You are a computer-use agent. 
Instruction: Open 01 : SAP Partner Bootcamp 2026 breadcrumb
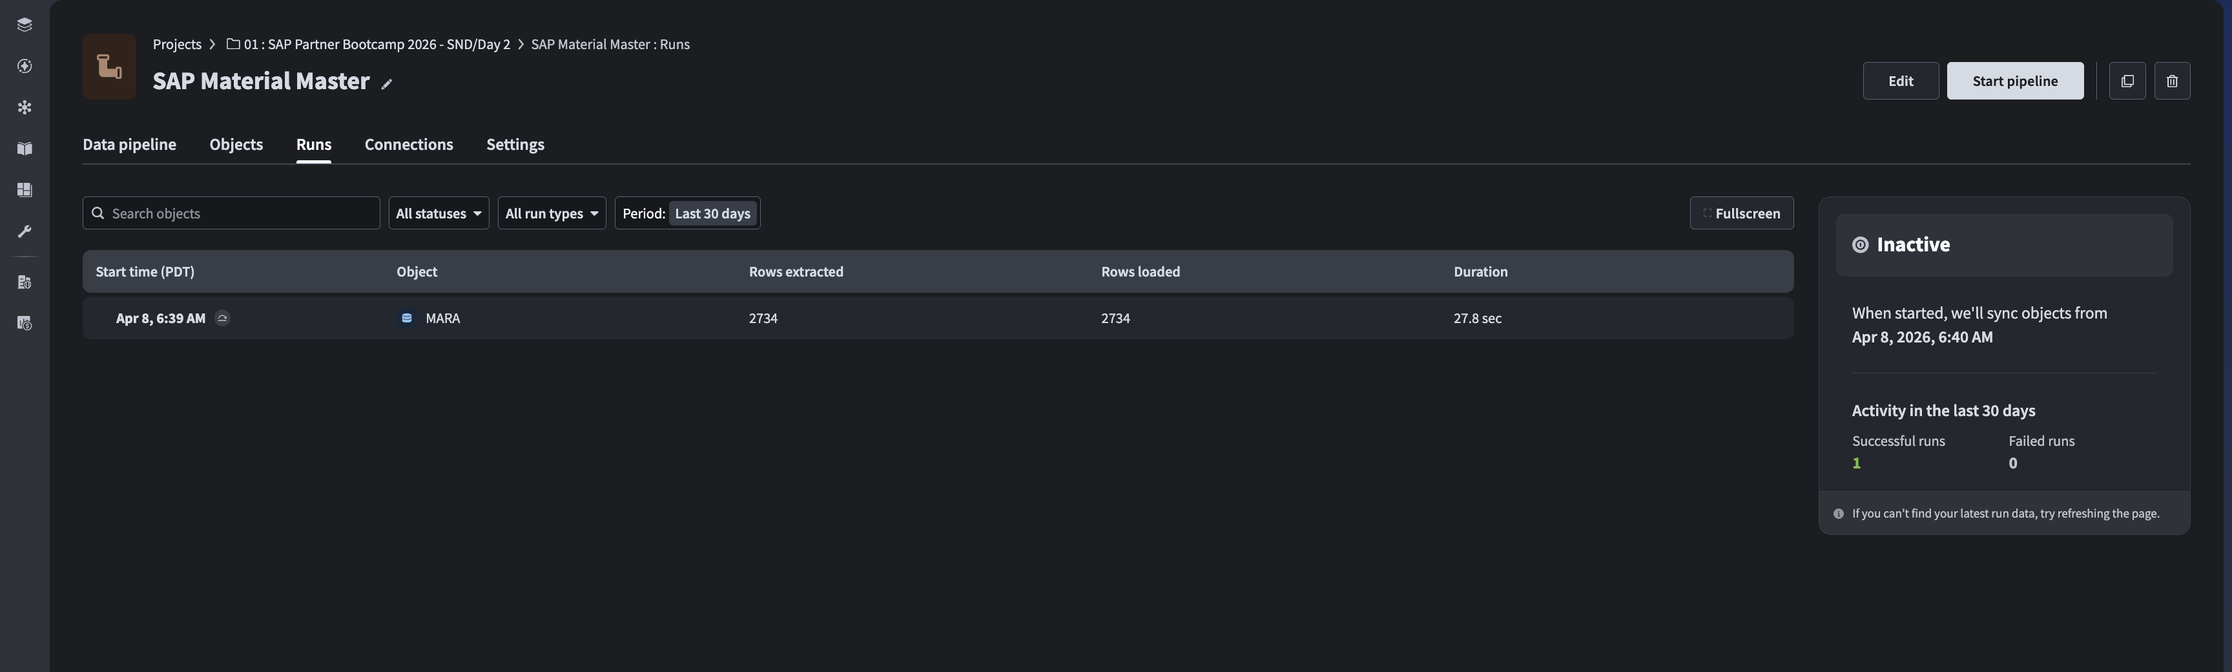(x=368, y=44)
